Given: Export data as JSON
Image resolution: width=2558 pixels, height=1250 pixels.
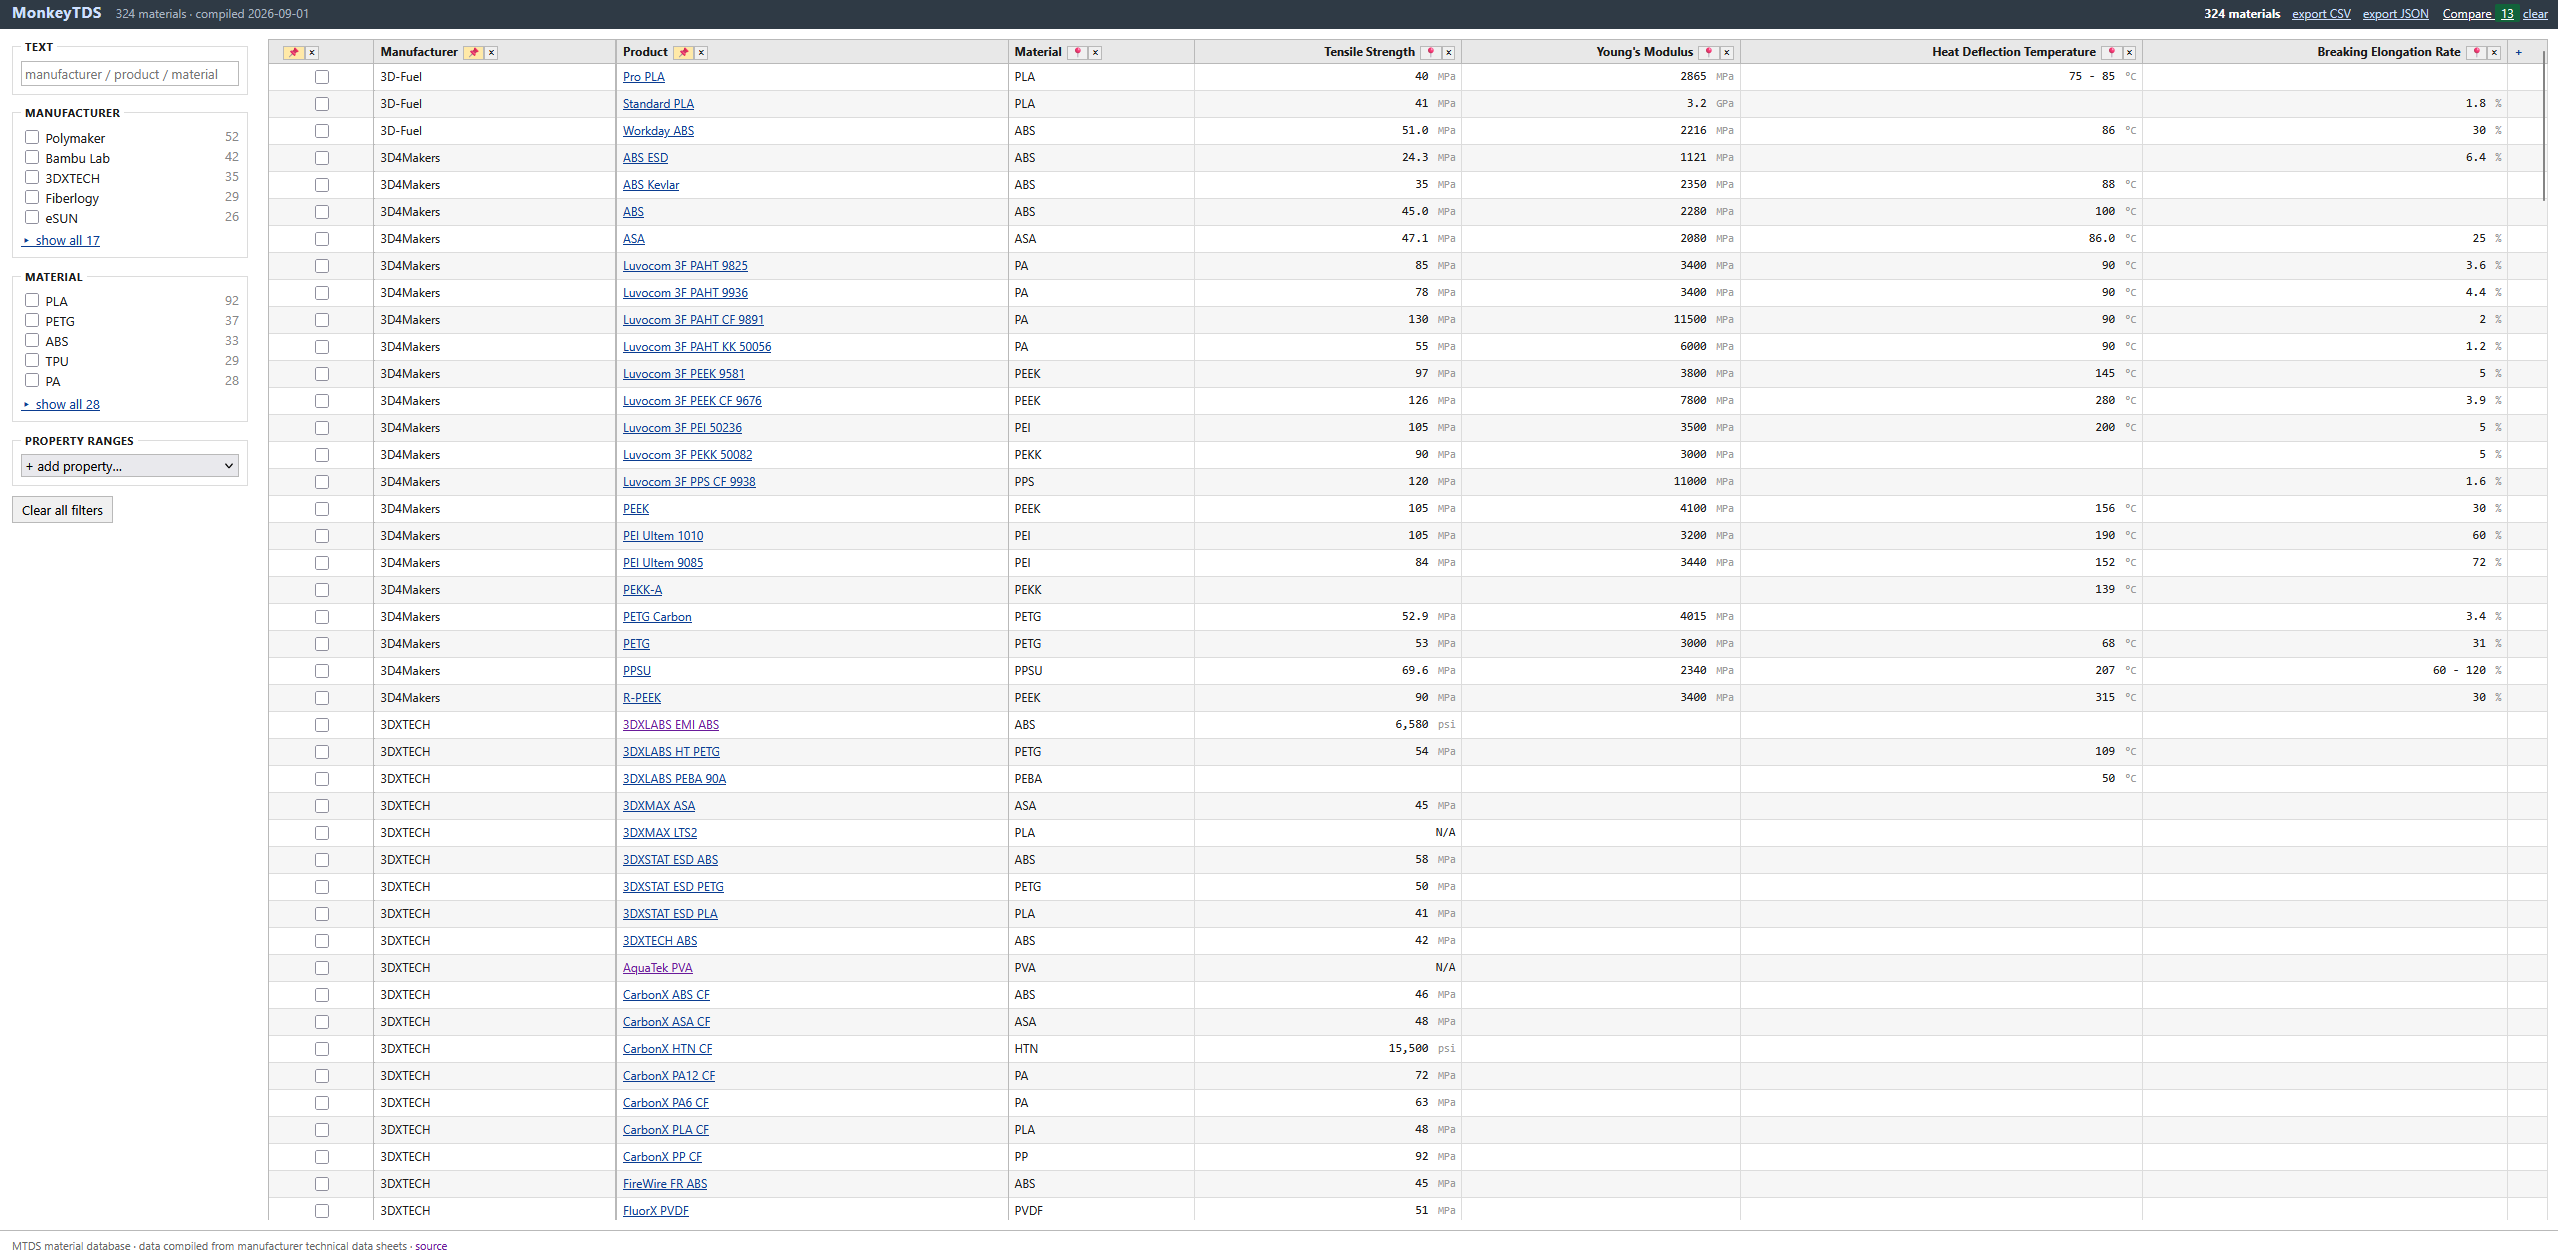Looking at the screenshot, I should click(x=2395, y=14).
